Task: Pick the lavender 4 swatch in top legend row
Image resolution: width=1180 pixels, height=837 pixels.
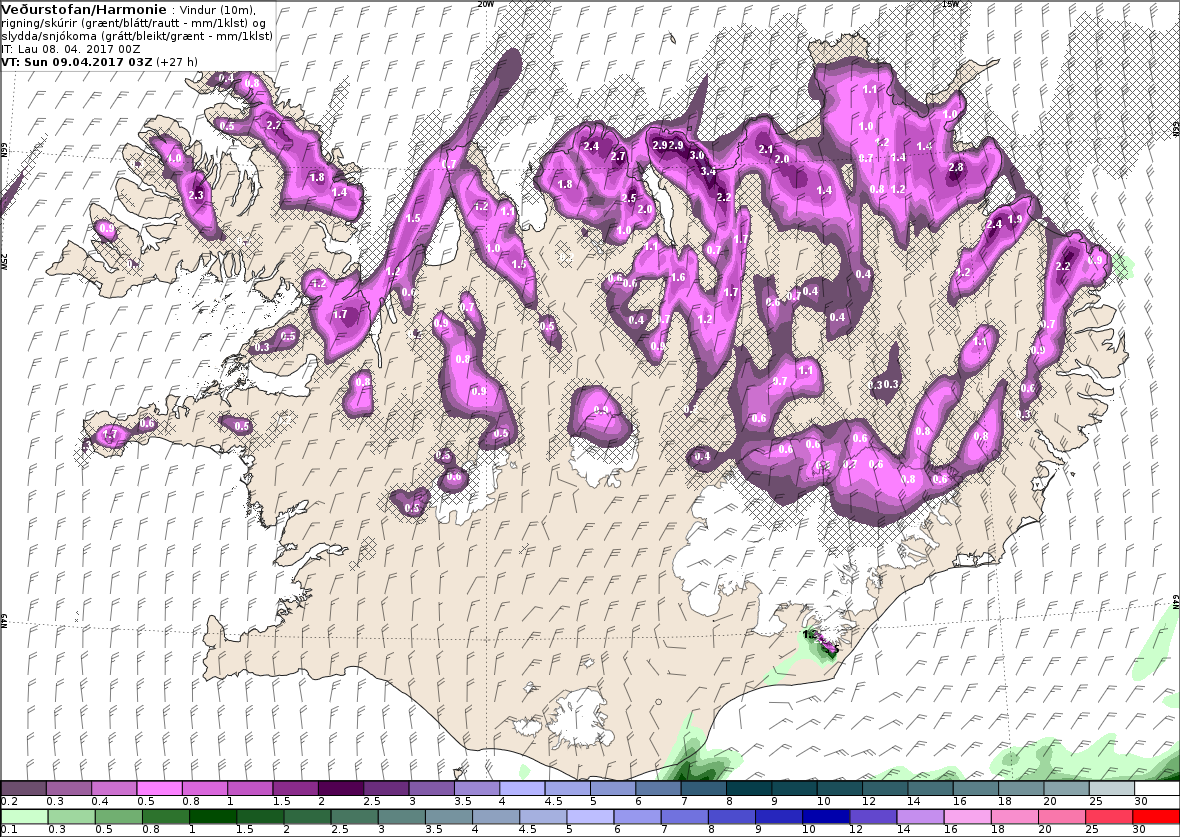Action: 522,788
